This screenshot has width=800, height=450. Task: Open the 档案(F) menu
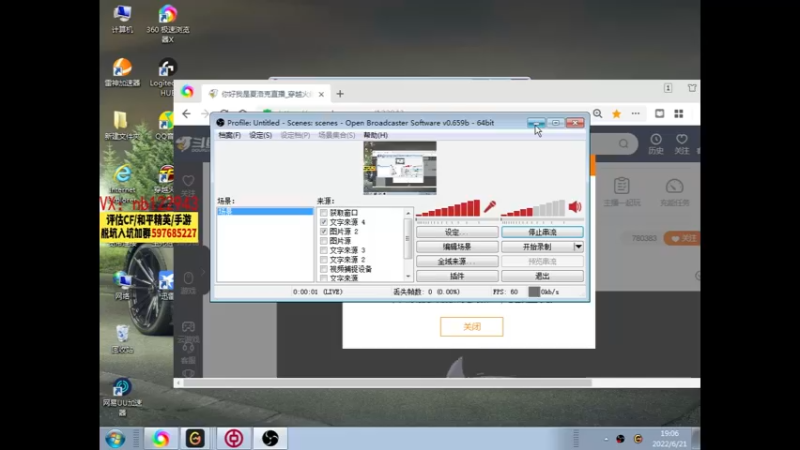tap(229, 135)
